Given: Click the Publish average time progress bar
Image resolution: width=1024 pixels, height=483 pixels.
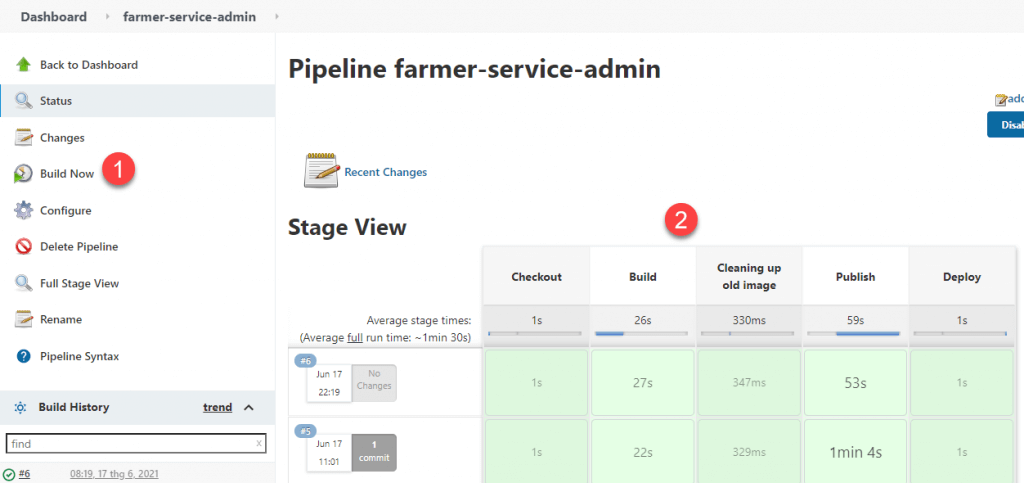Looking at the screenshot, I should pos(854,334).
